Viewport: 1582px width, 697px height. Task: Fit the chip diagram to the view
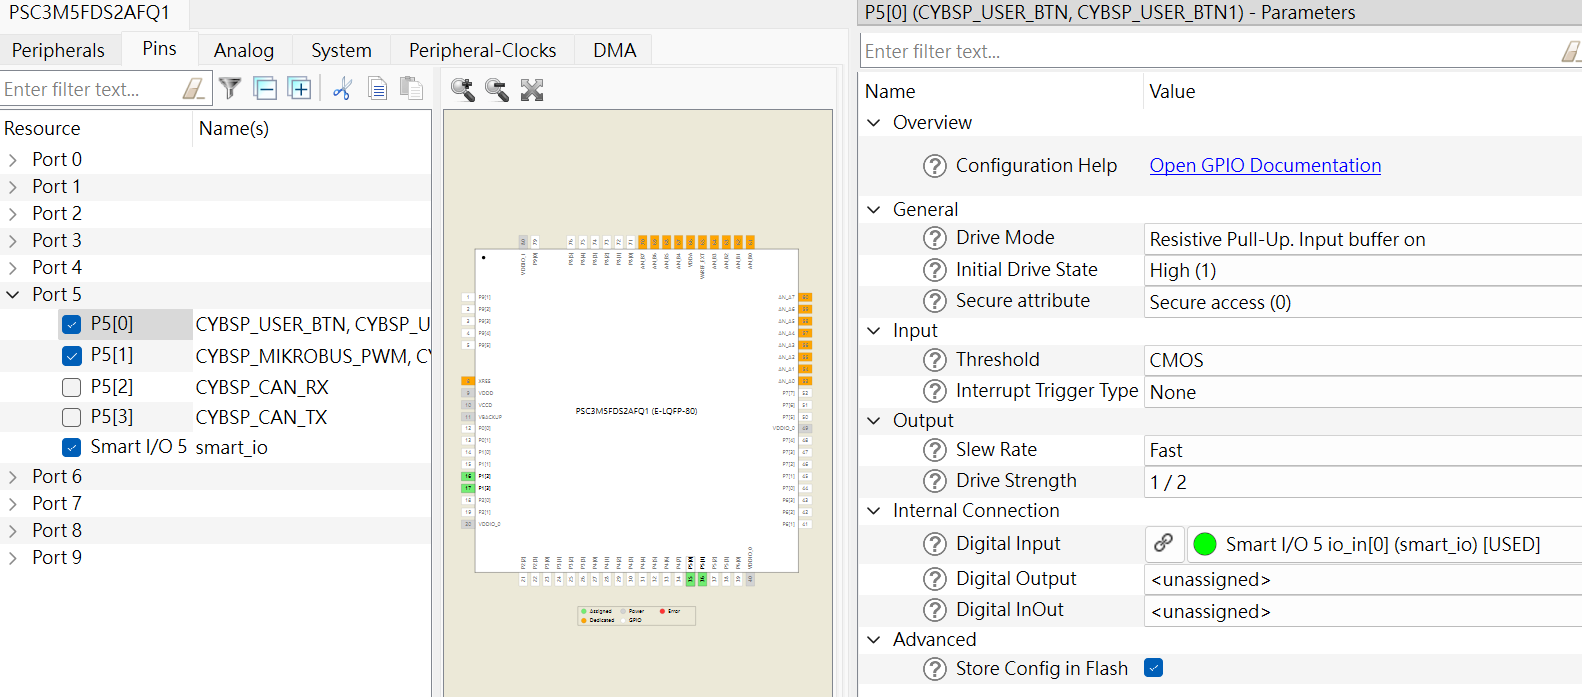coord(532,90)
